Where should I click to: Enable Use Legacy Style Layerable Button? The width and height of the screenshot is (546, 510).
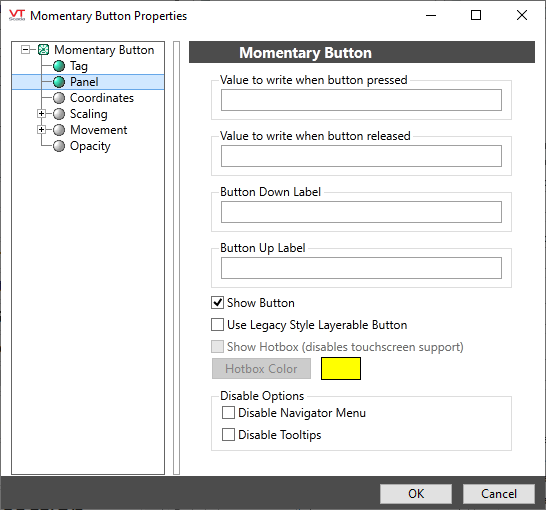(217, 325)
